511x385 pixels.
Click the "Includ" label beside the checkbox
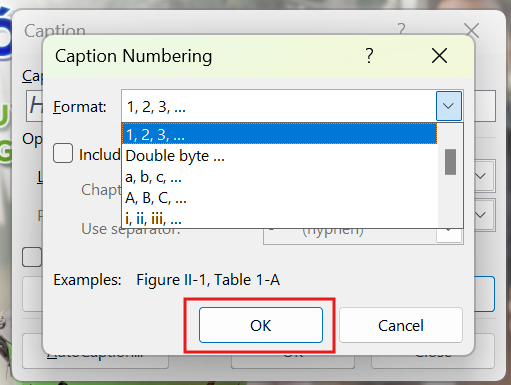click(x=99, y=155)
